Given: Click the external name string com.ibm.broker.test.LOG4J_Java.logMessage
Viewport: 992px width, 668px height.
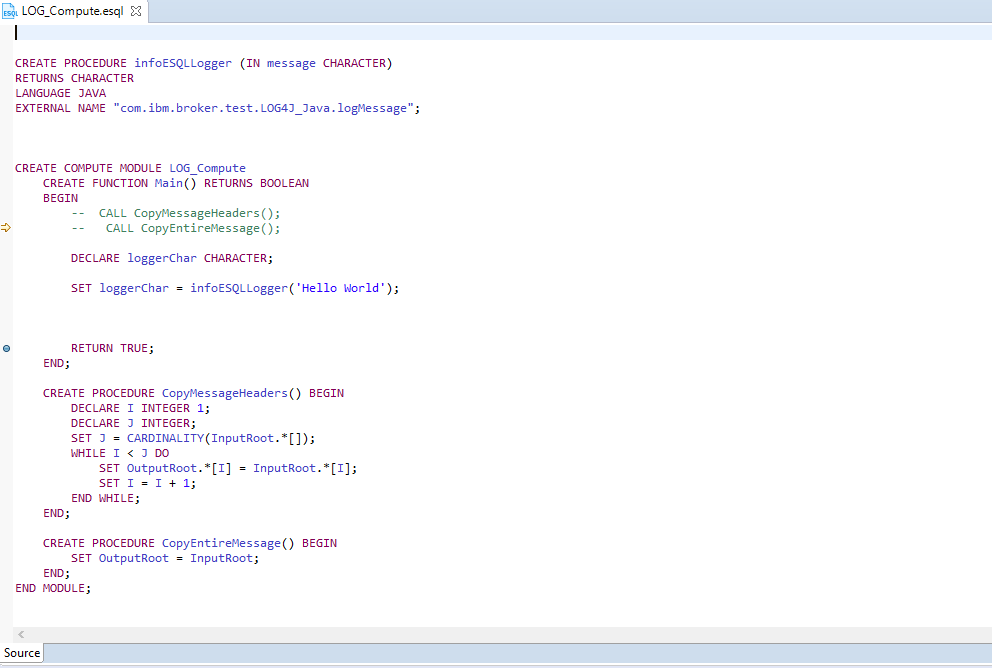Looking at the screenshot, I should click(264, 108).
